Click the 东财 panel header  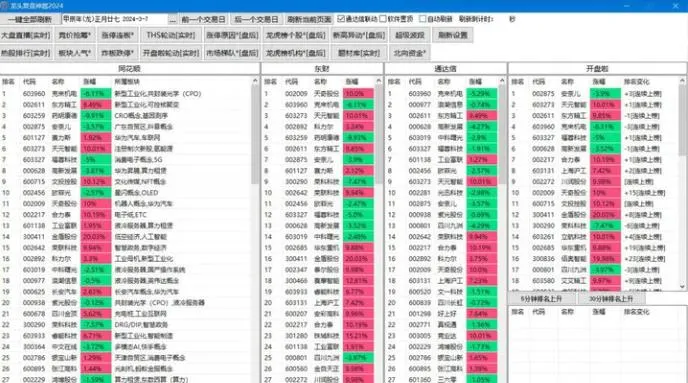pyautogui.click(x=322, y=69)
